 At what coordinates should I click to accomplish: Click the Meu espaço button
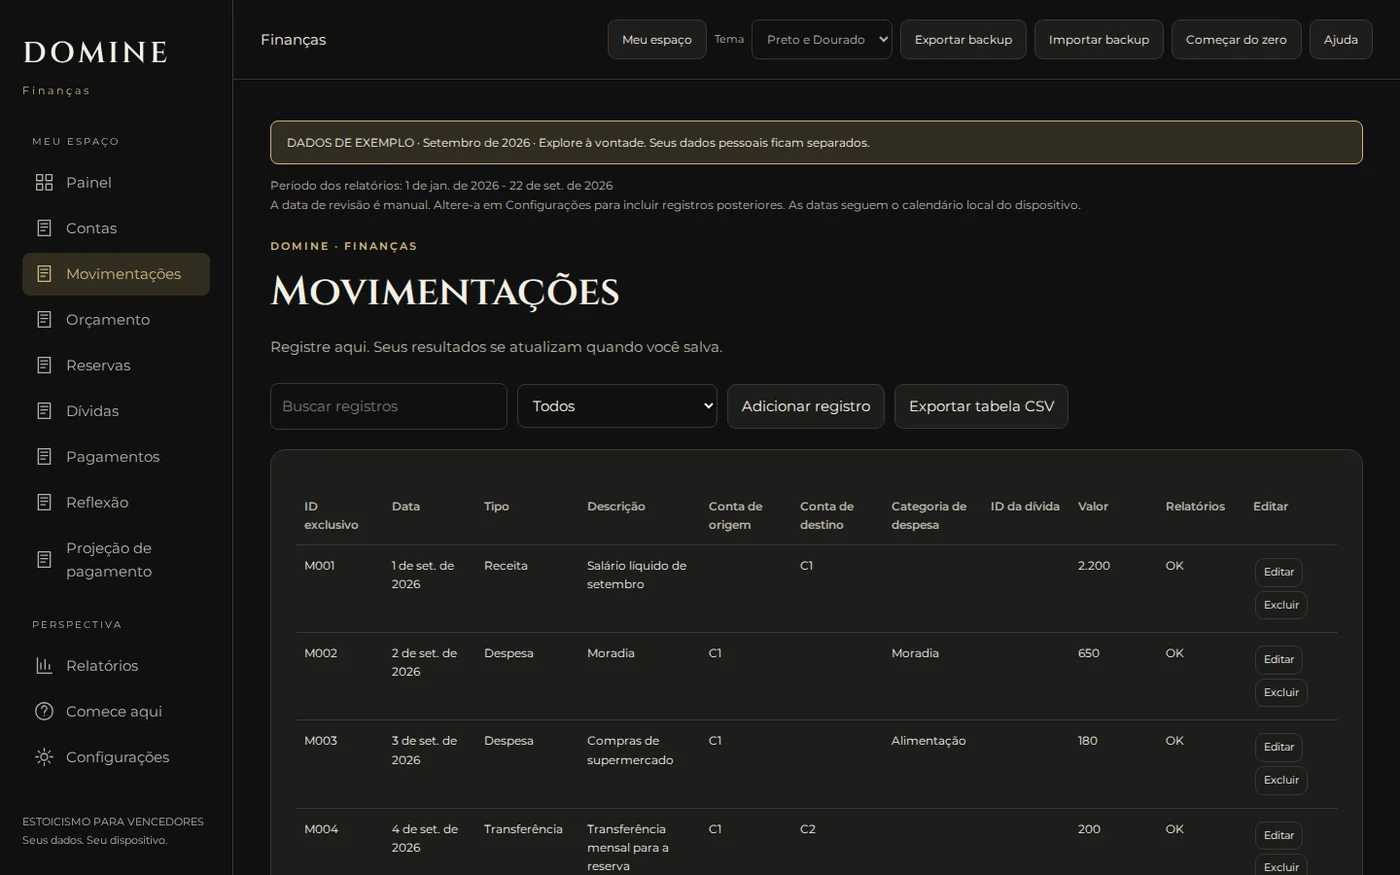pos(657,40)
